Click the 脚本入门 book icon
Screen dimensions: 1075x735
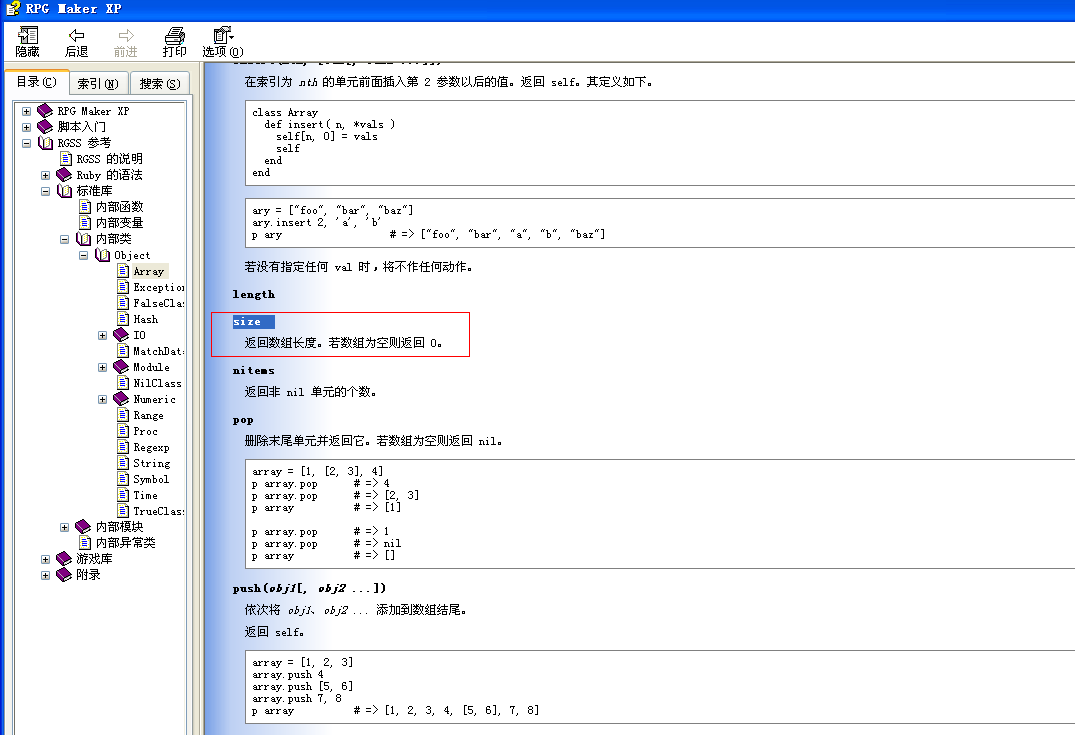[45, 126]
